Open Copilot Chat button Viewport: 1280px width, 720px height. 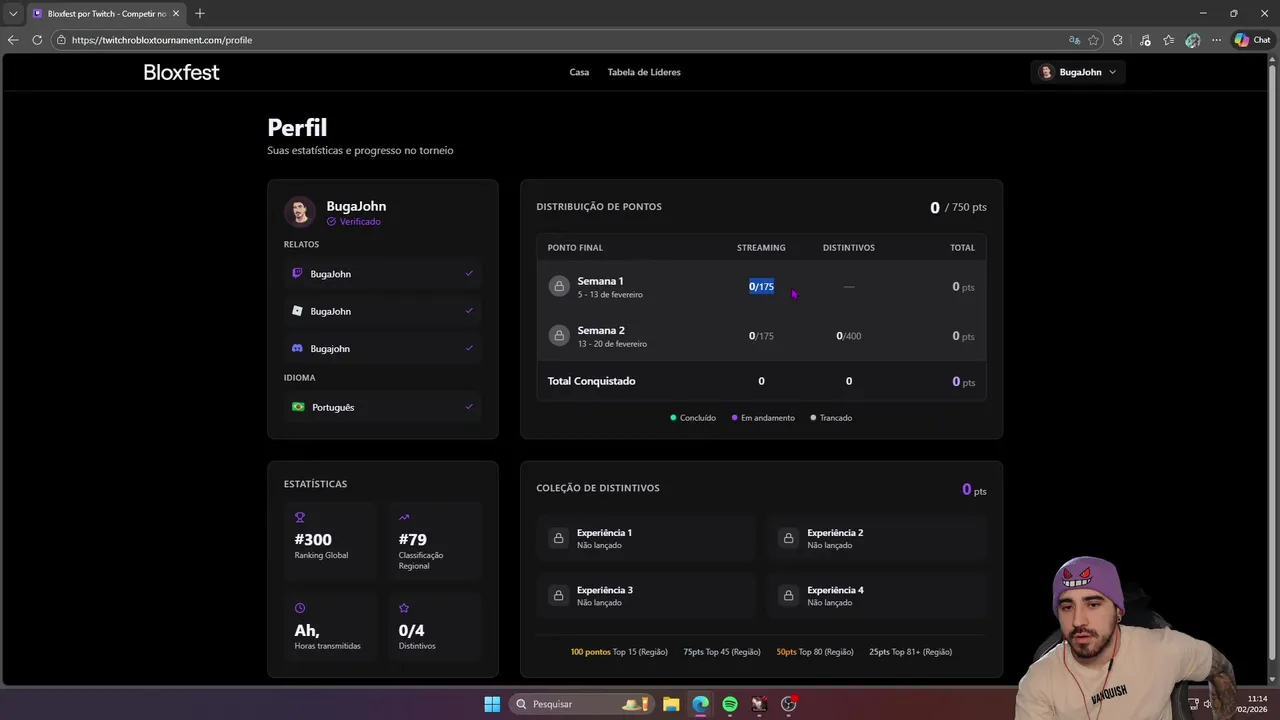click(x=1252, y=40)
